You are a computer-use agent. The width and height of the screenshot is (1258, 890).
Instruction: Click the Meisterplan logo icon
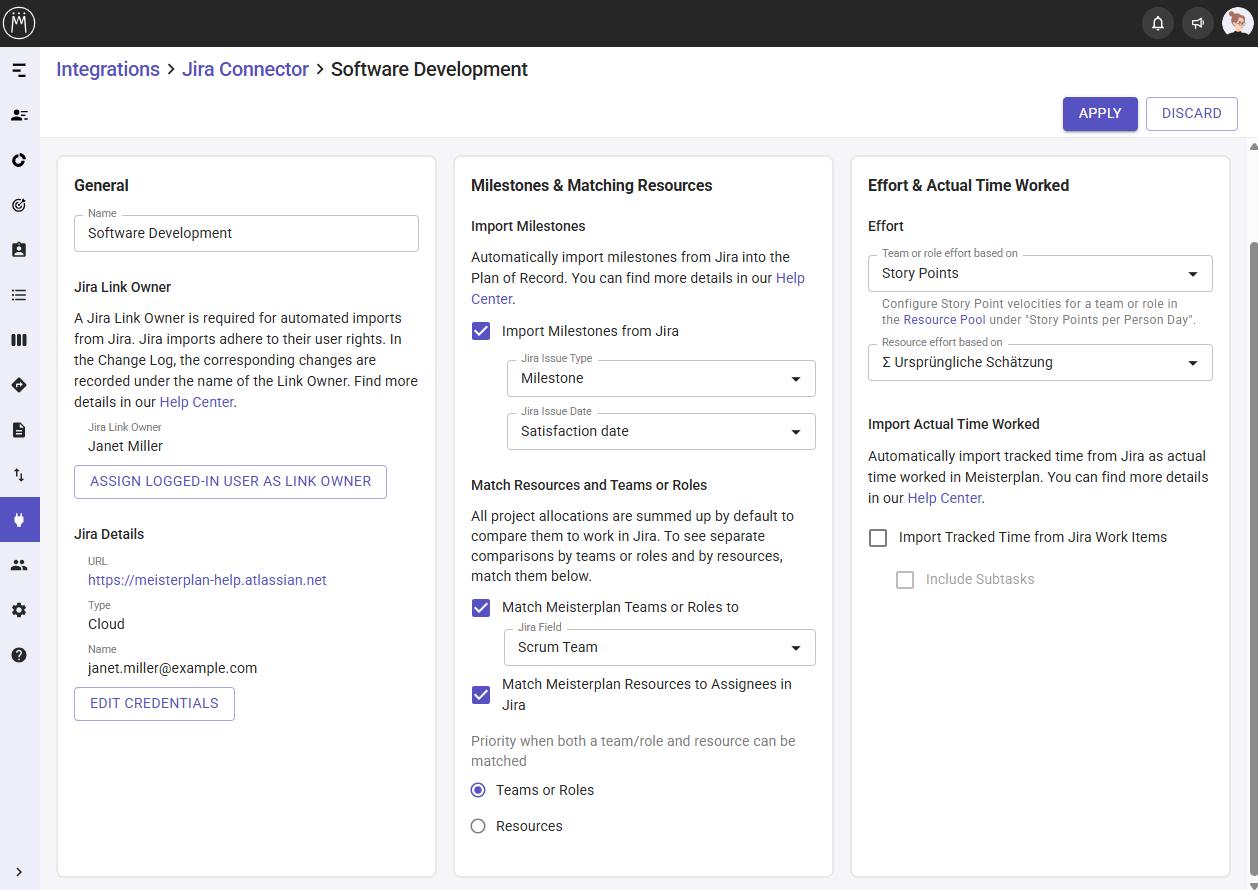[x=19, y=23]
